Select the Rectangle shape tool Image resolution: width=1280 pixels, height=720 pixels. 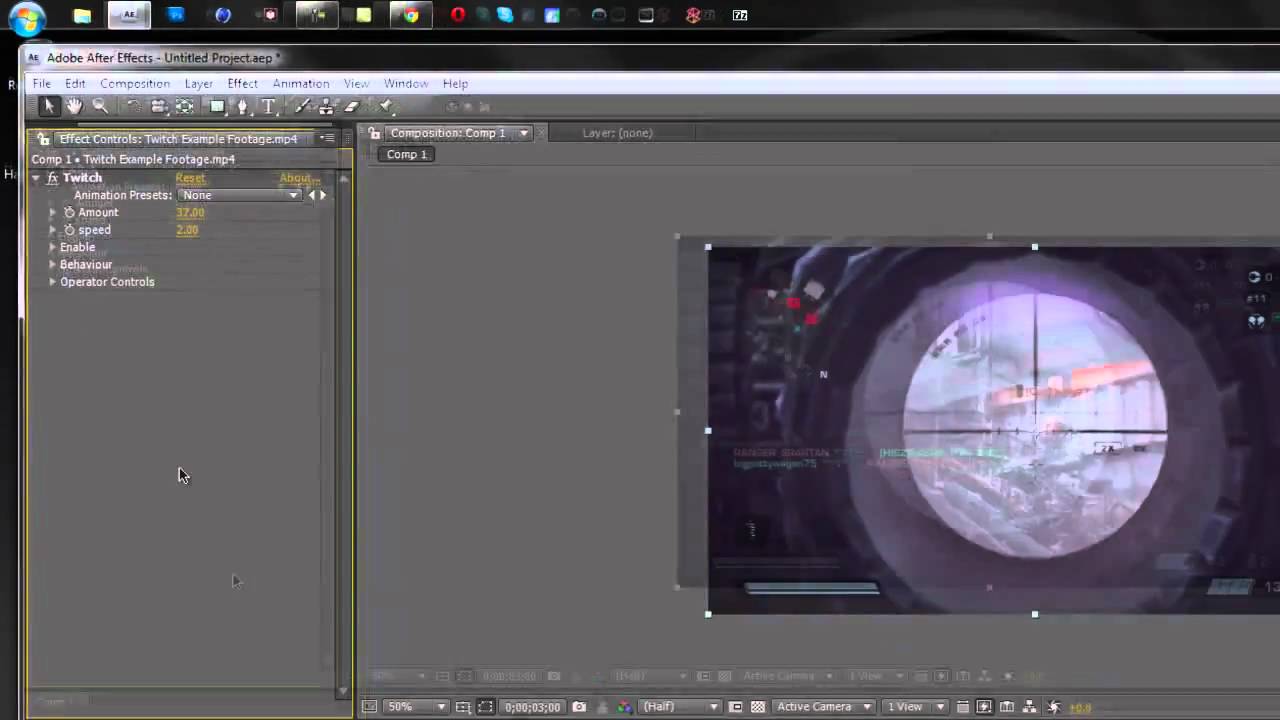click(217, 106)
